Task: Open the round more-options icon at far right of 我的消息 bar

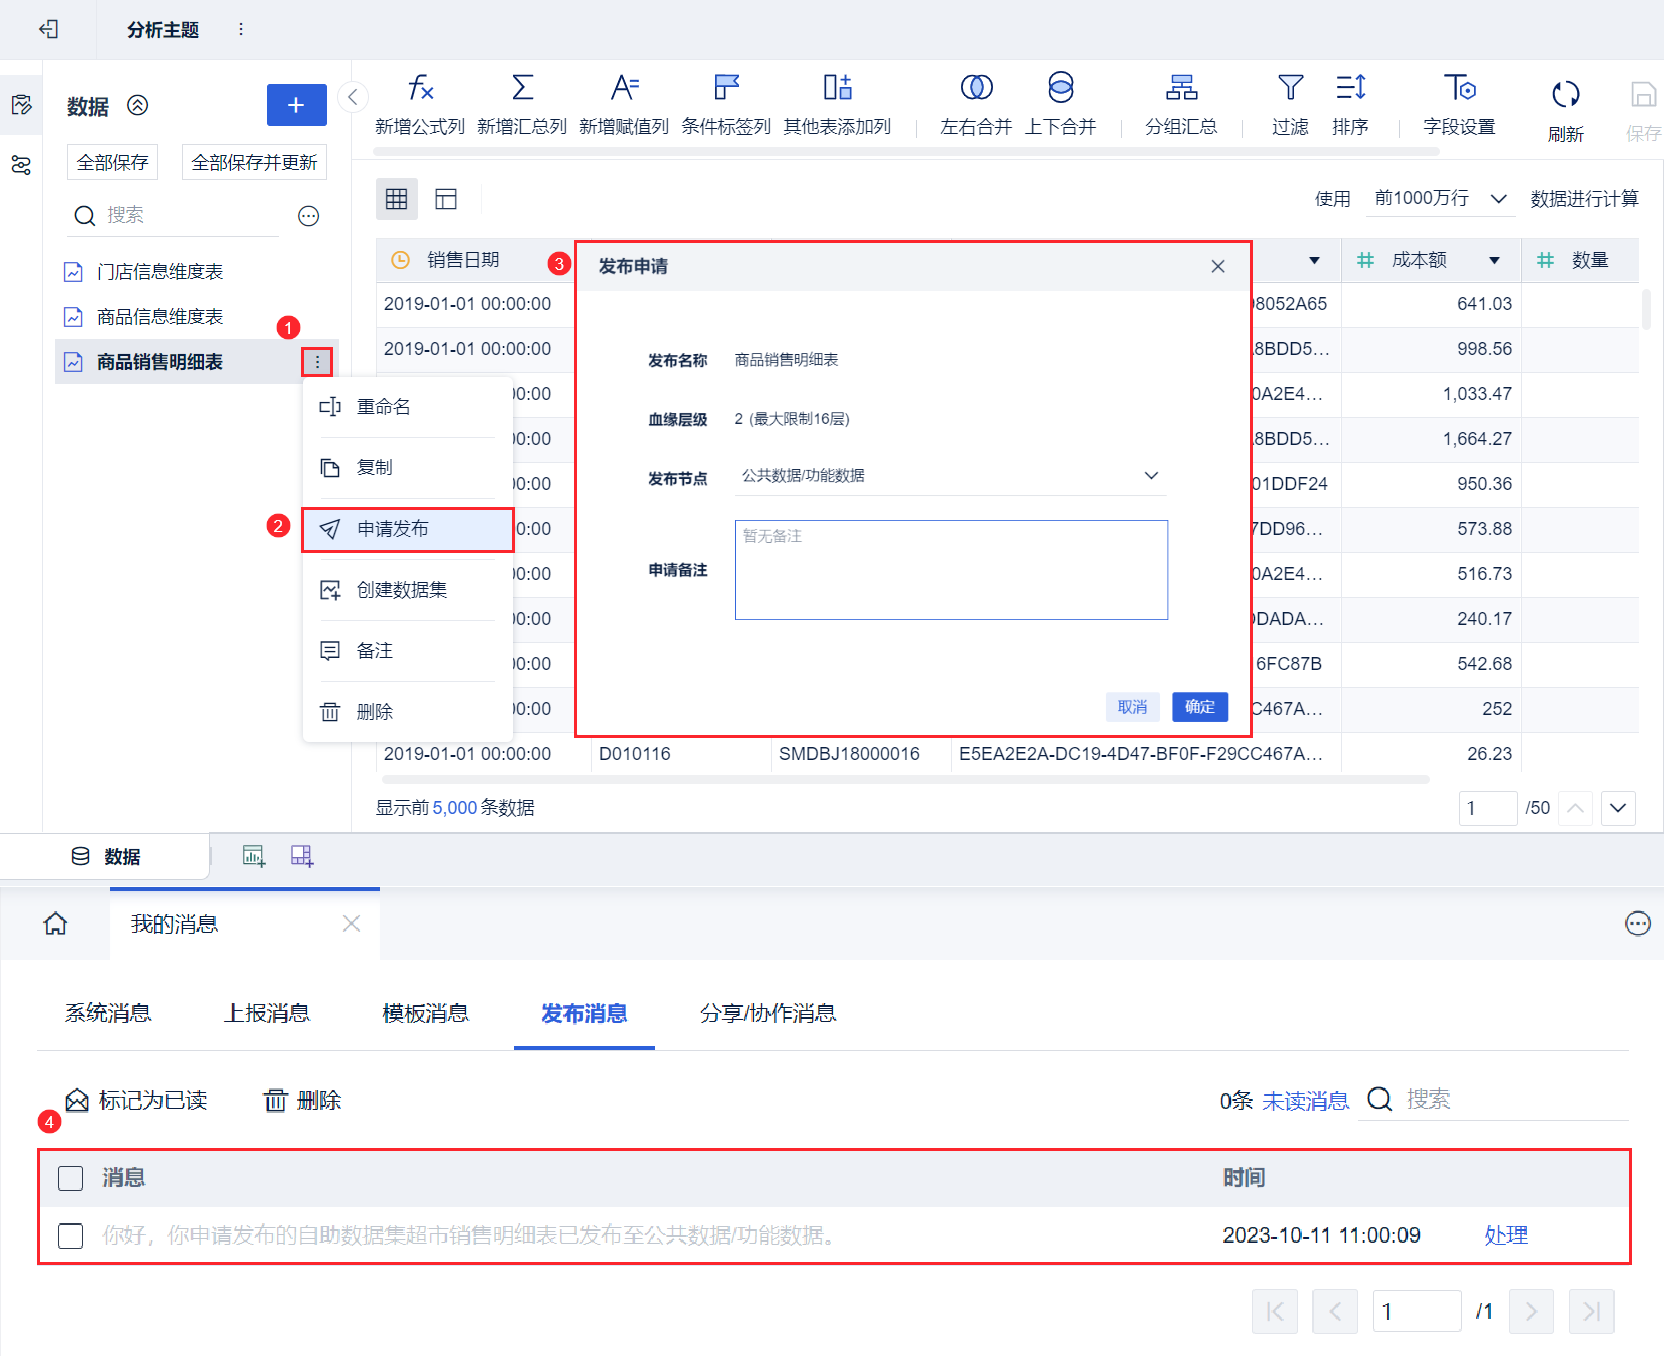Action: 1637,924
